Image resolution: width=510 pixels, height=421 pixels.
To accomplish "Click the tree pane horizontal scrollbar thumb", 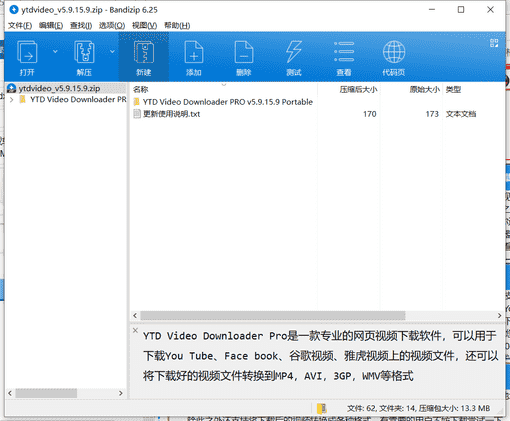I will [x=46, y=393].
